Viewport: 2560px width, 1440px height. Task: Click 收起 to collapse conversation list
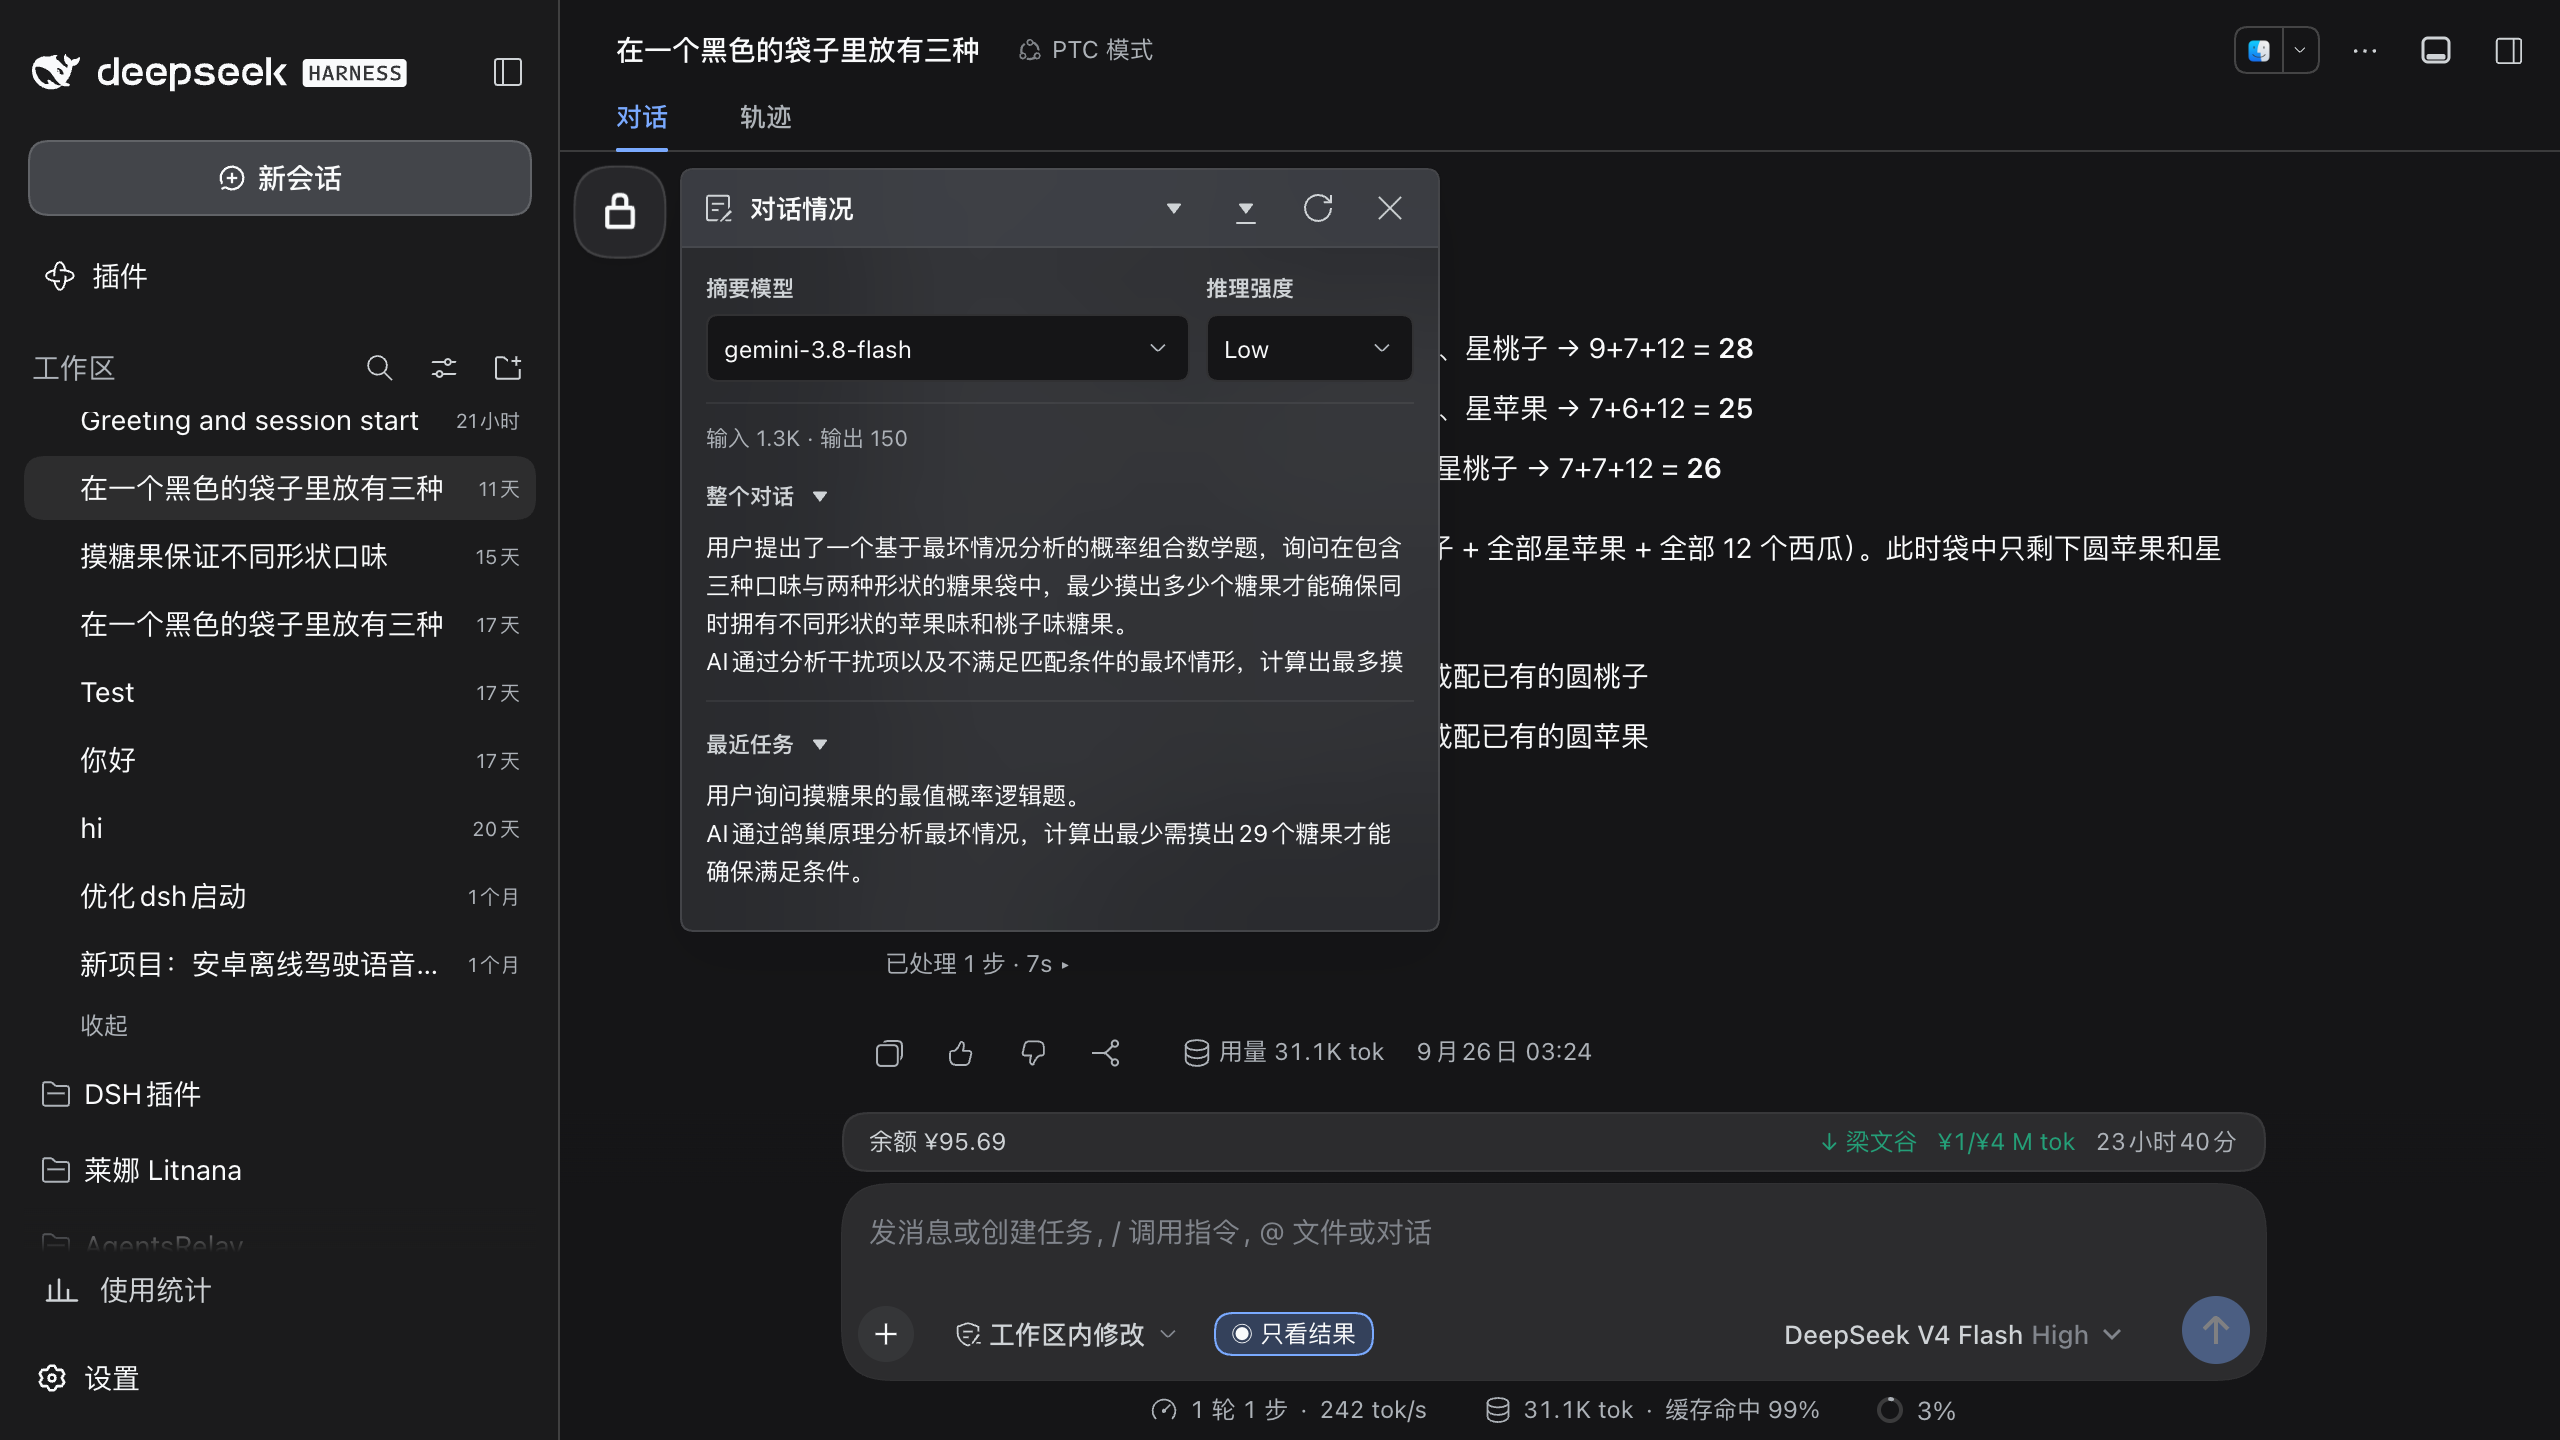coord(104,1025)
